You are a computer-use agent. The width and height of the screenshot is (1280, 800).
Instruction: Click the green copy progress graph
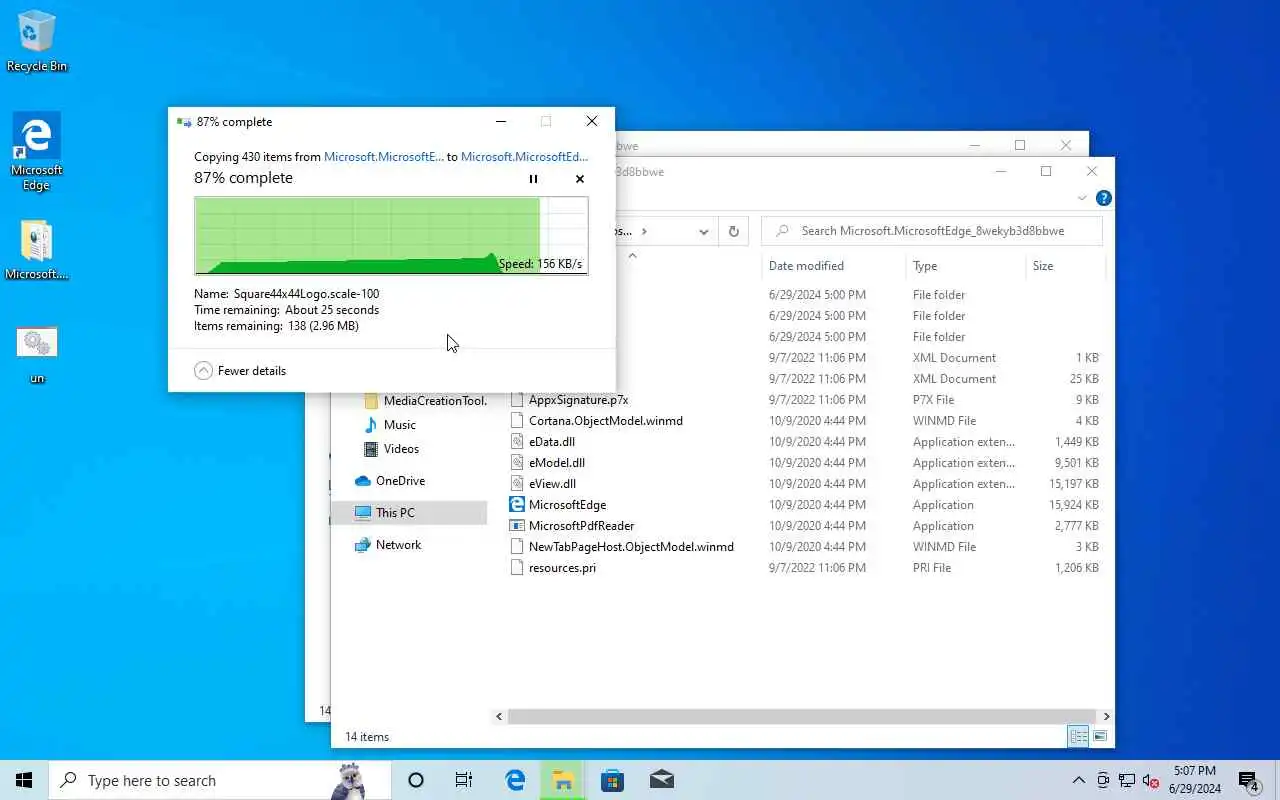tap(391, 236)
